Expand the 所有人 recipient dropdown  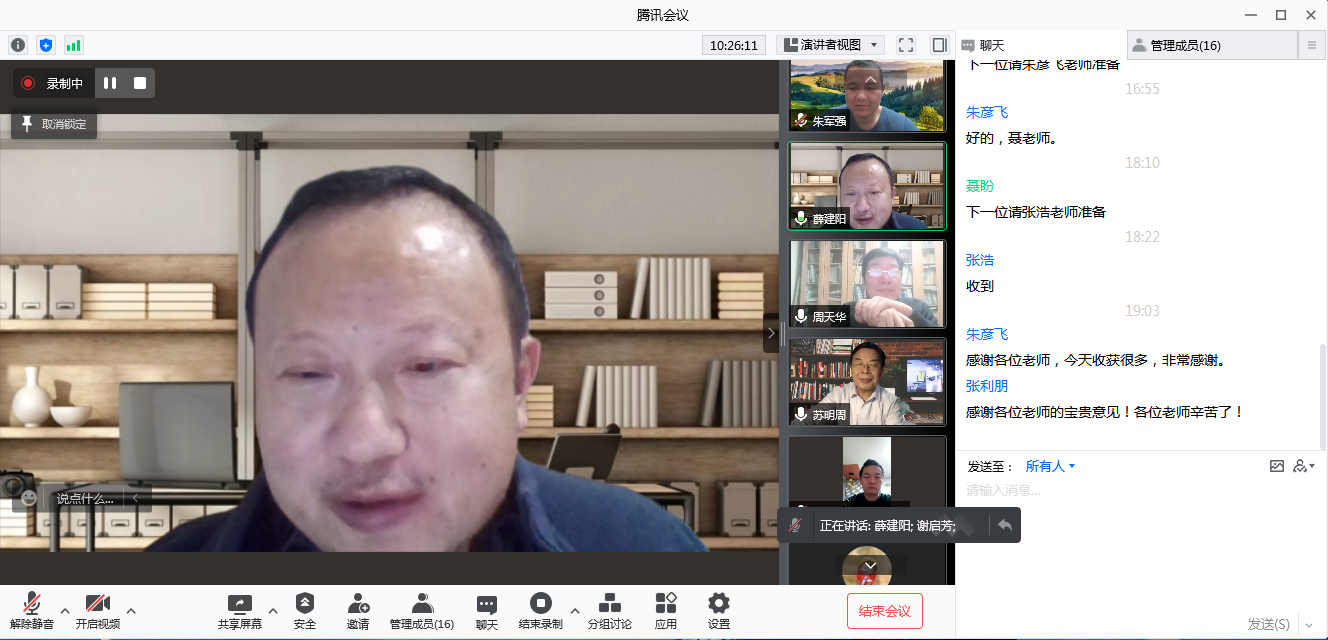pos(1050,466)
